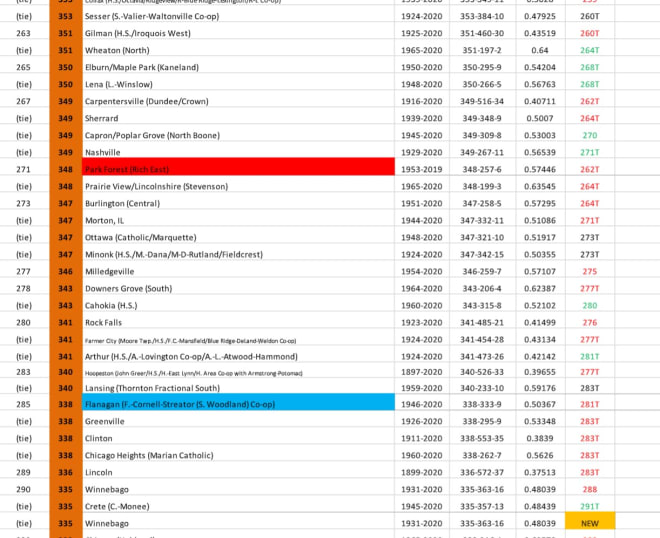The height and width of the screenshot is (538, 660).
Task: Select the green previous rank '291T'
Action: pyautogui.click(x=590, y=507)
